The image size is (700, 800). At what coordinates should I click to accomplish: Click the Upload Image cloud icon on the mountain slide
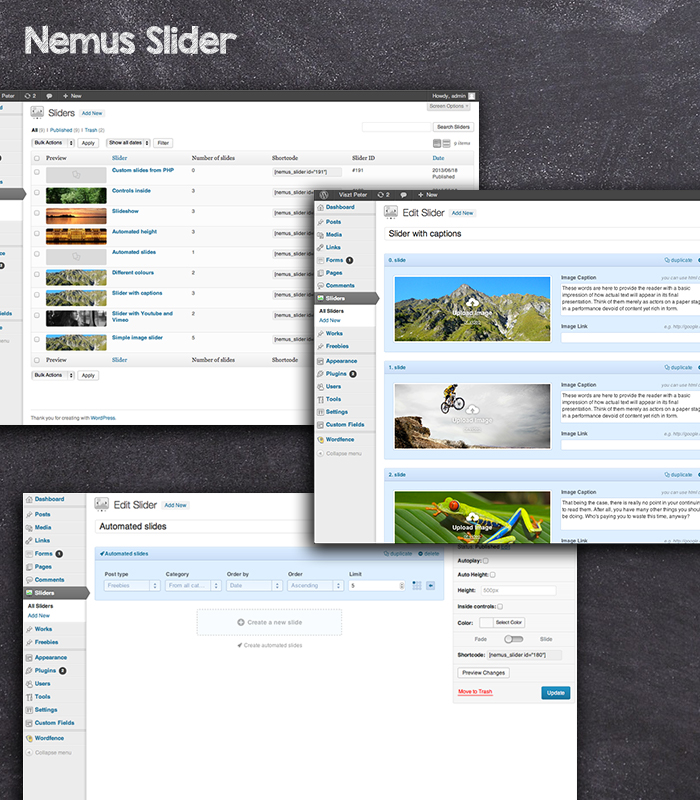[x=472, y=303]
